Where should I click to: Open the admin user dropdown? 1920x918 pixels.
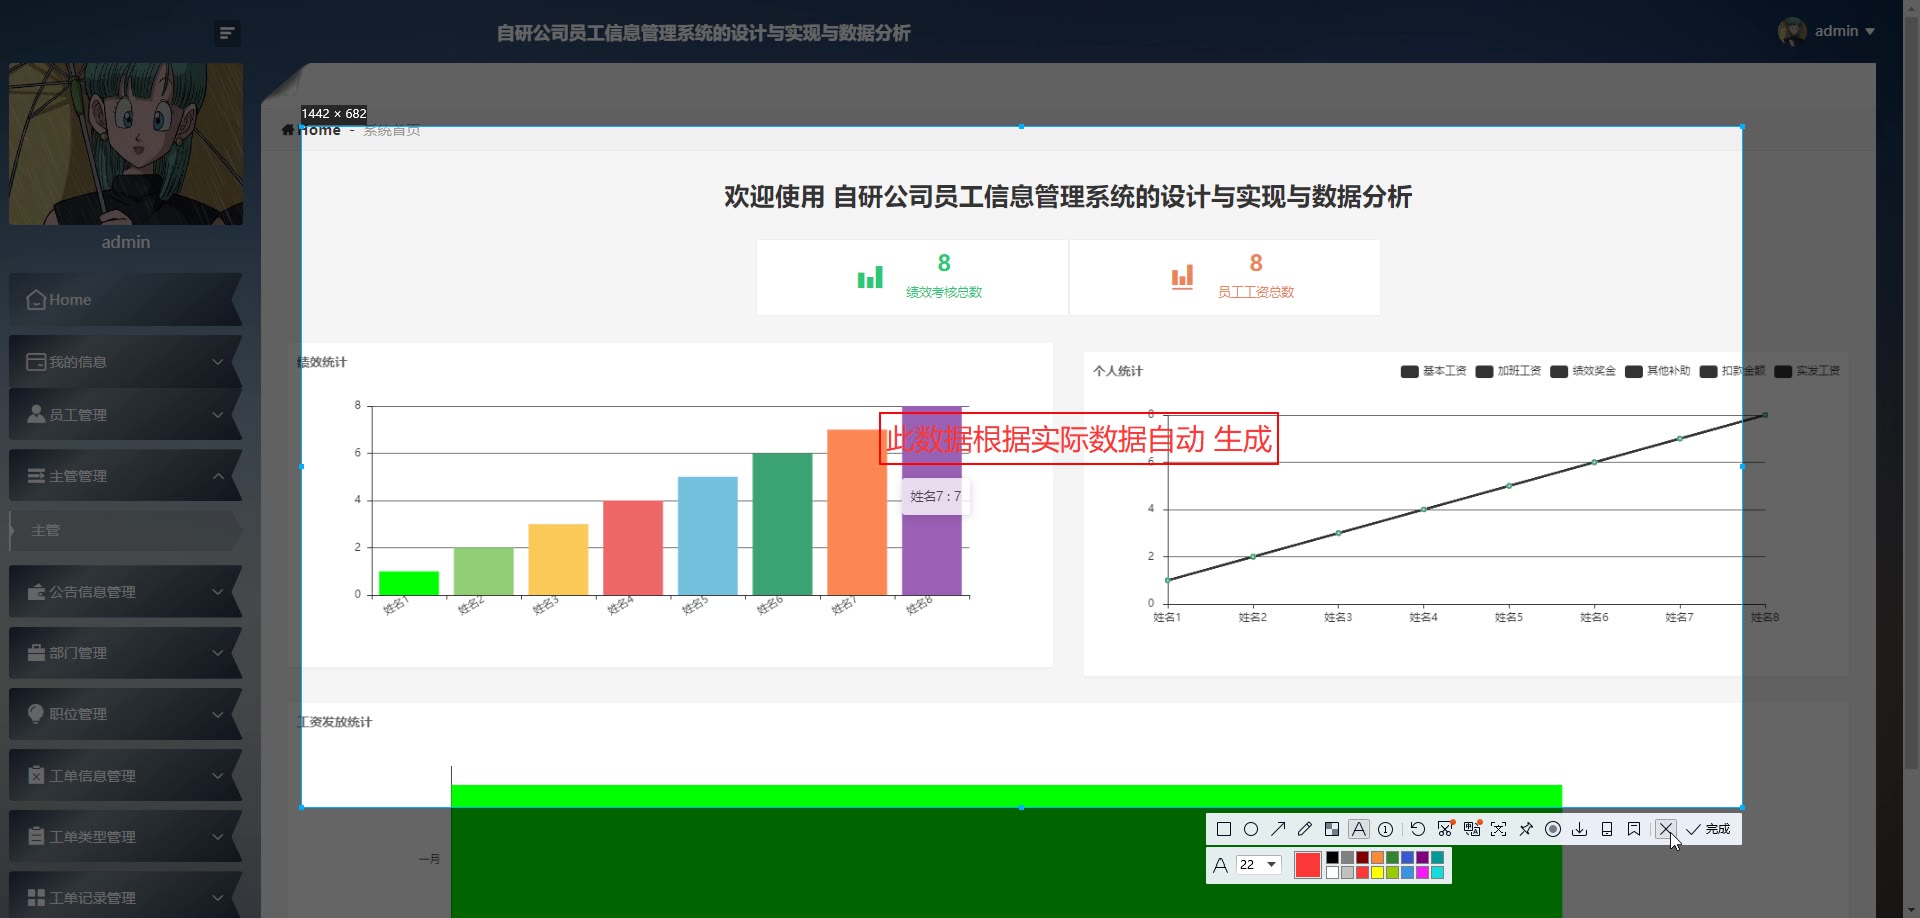[x=1826, y=31]
